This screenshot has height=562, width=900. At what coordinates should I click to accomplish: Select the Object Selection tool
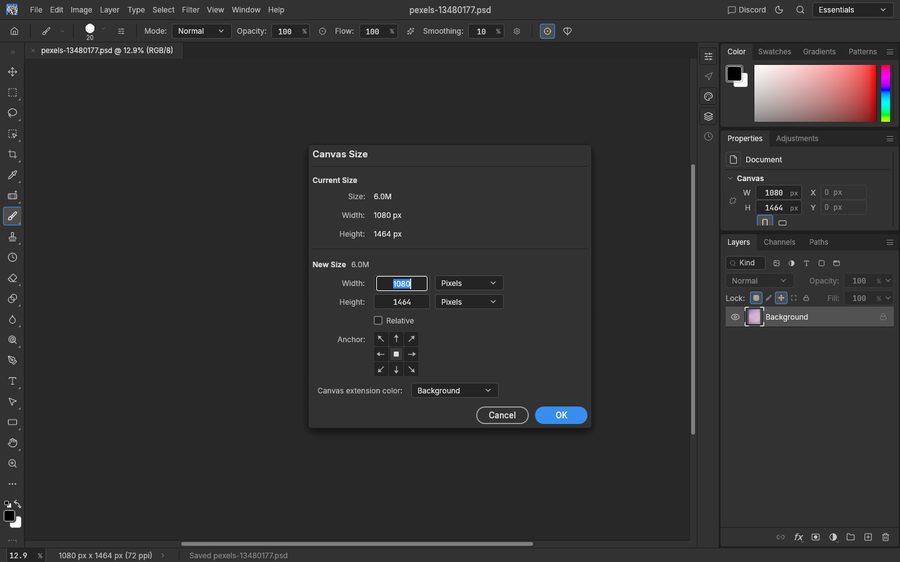tap(12, 134)
